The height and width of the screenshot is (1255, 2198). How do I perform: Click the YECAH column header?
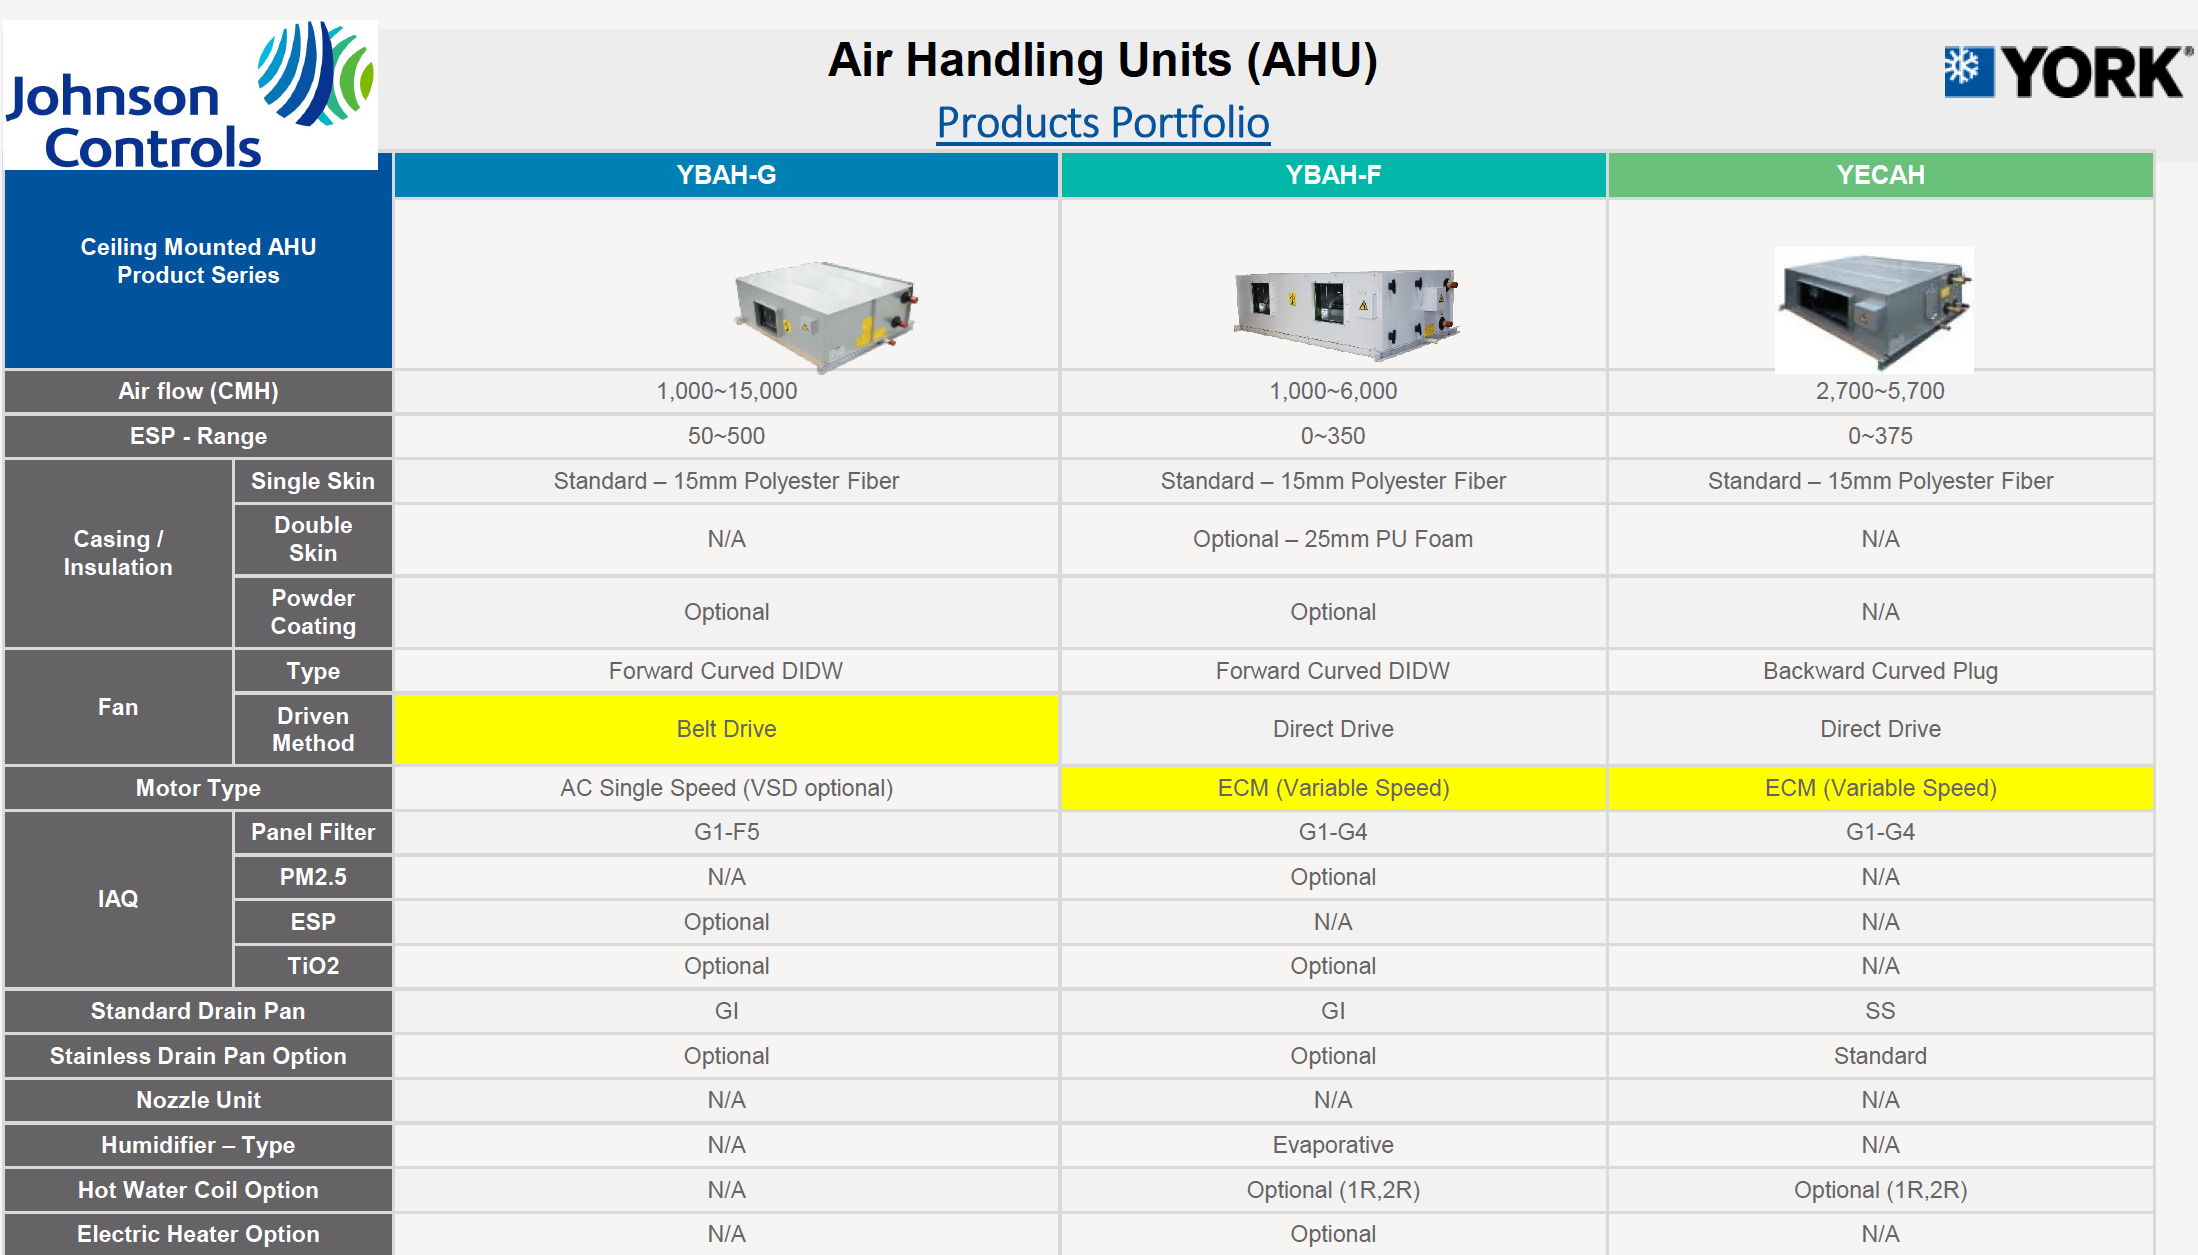pos(1880,175)
